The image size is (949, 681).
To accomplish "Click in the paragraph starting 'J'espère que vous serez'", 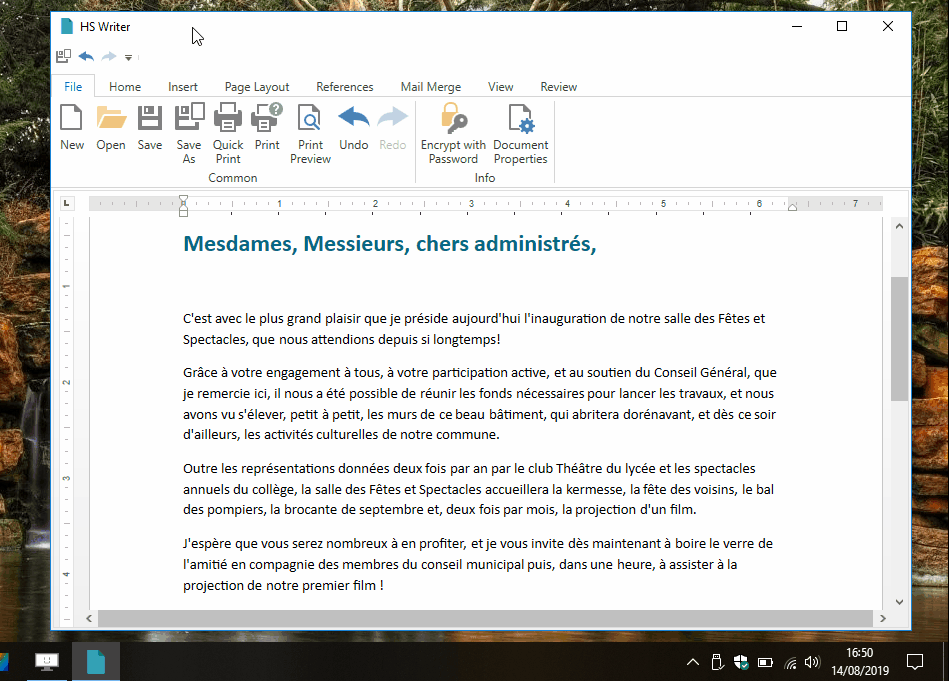I will [478, 564].
